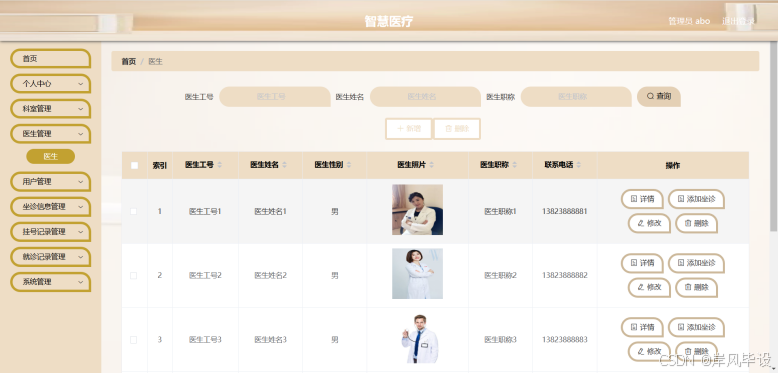Click the 医生姓名3 cell
778x374 pixels.
point(270,340)
